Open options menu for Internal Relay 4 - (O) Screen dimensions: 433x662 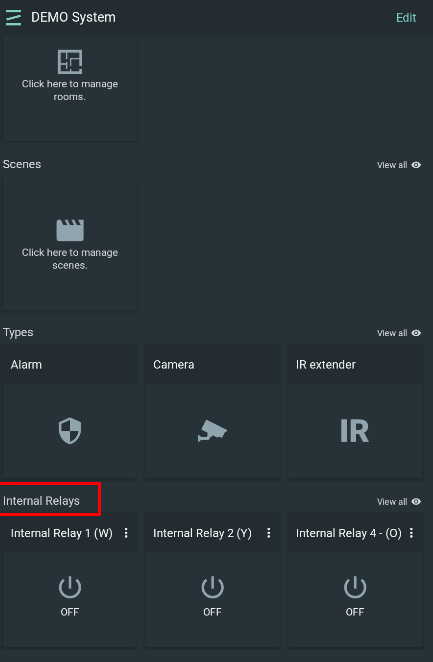pyautogui.click(x=411, y=533)
